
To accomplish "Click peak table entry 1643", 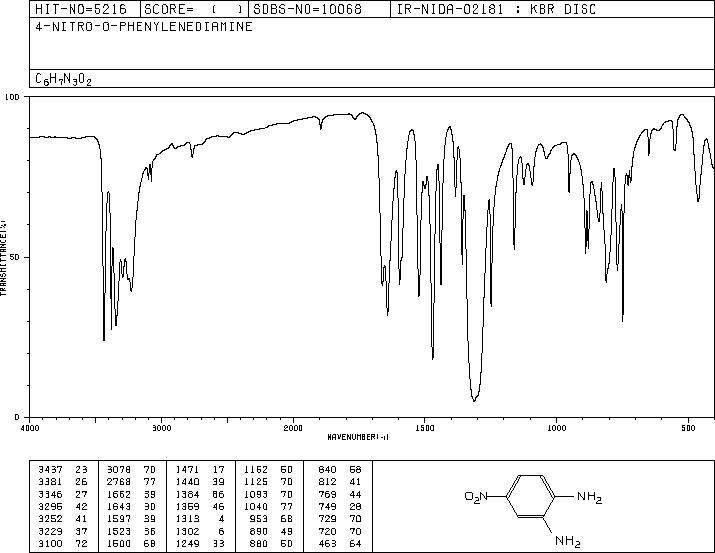I will click(119, 506).
